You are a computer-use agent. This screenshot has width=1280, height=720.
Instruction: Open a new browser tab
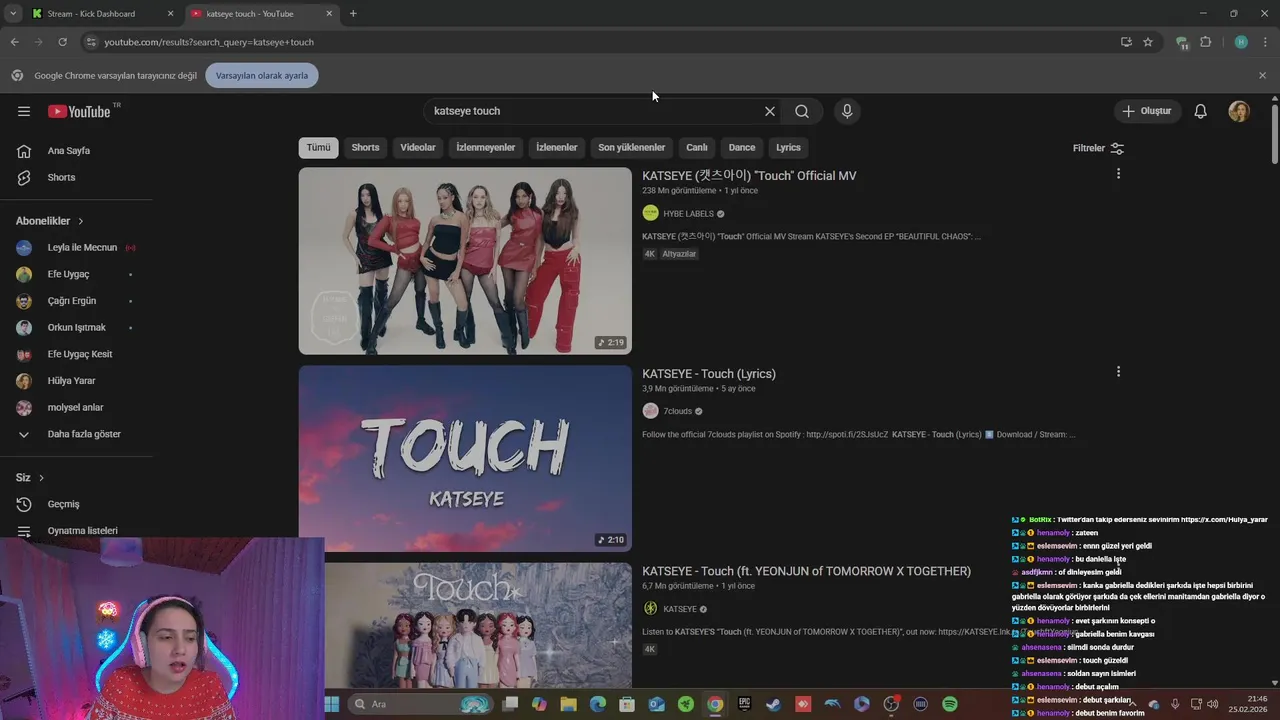click(x=353, y=13)
